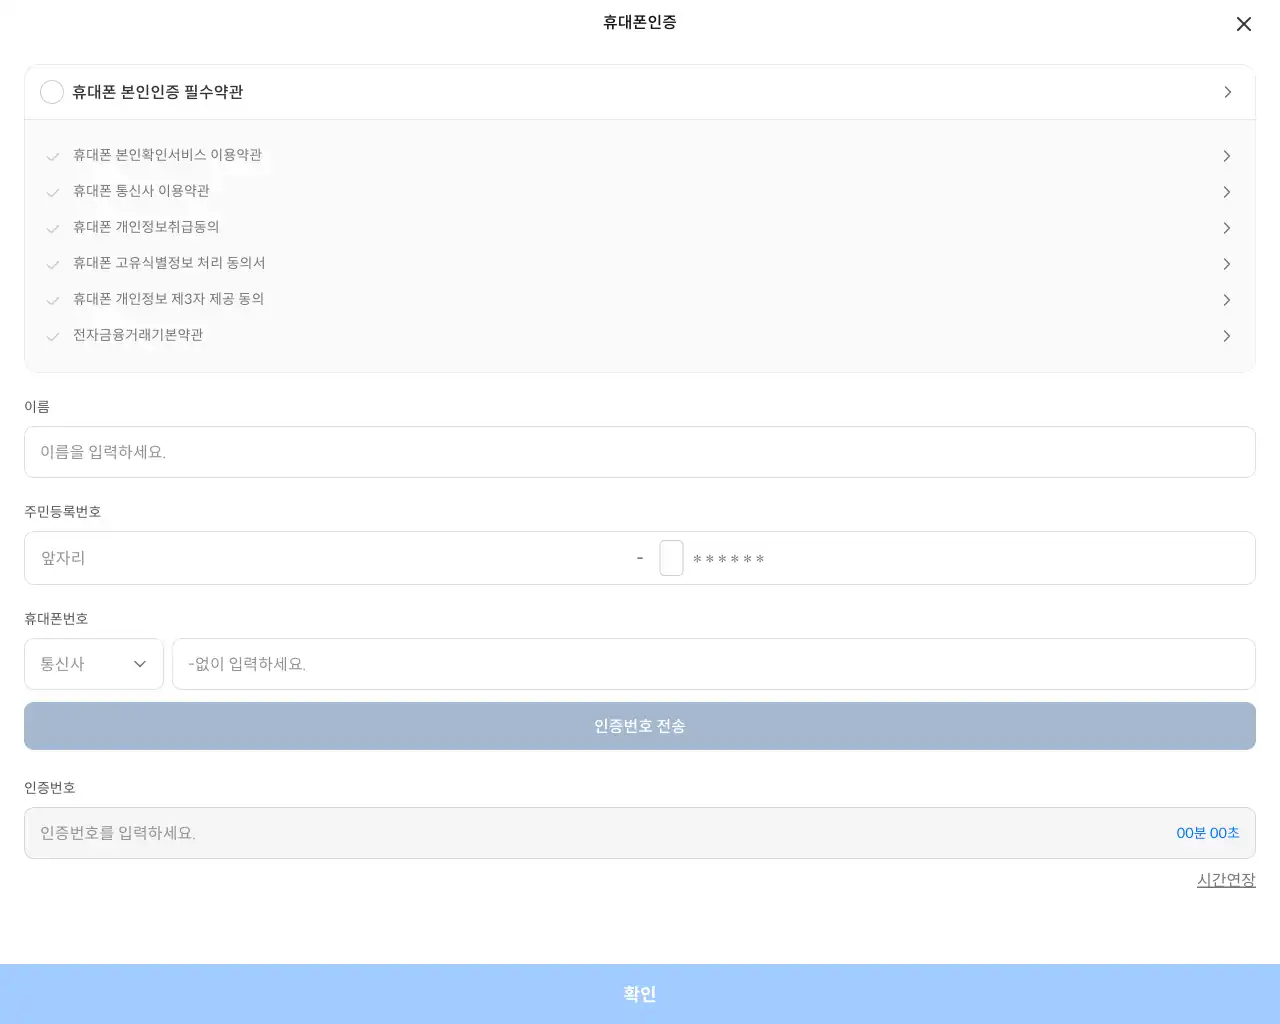Click the 주민등록번호 back first-digit box
Viewport: 1280px width, 1024px height.
coord(671,558)
